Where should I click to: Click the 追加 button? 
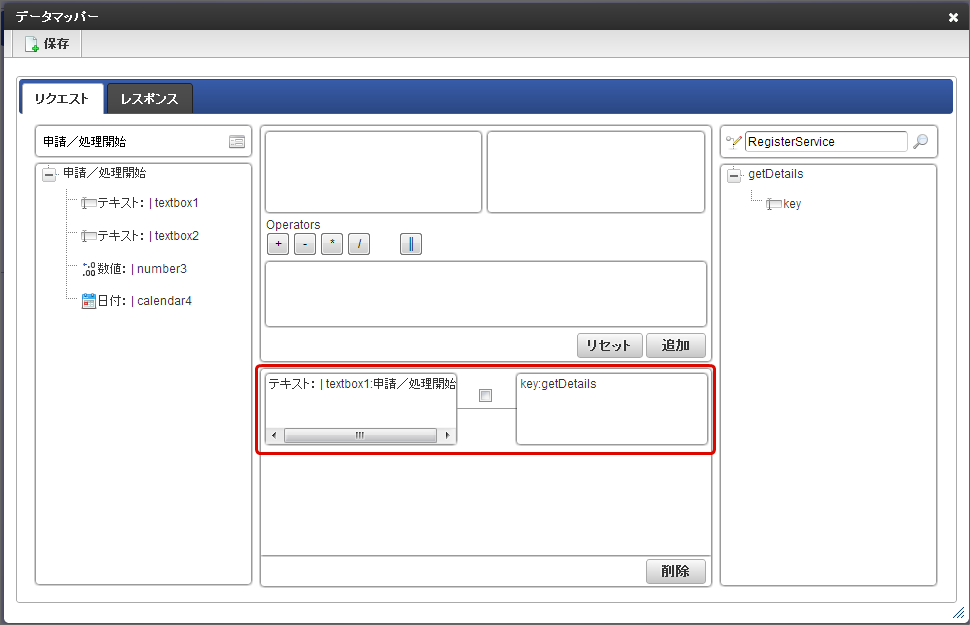click(676, 345)
